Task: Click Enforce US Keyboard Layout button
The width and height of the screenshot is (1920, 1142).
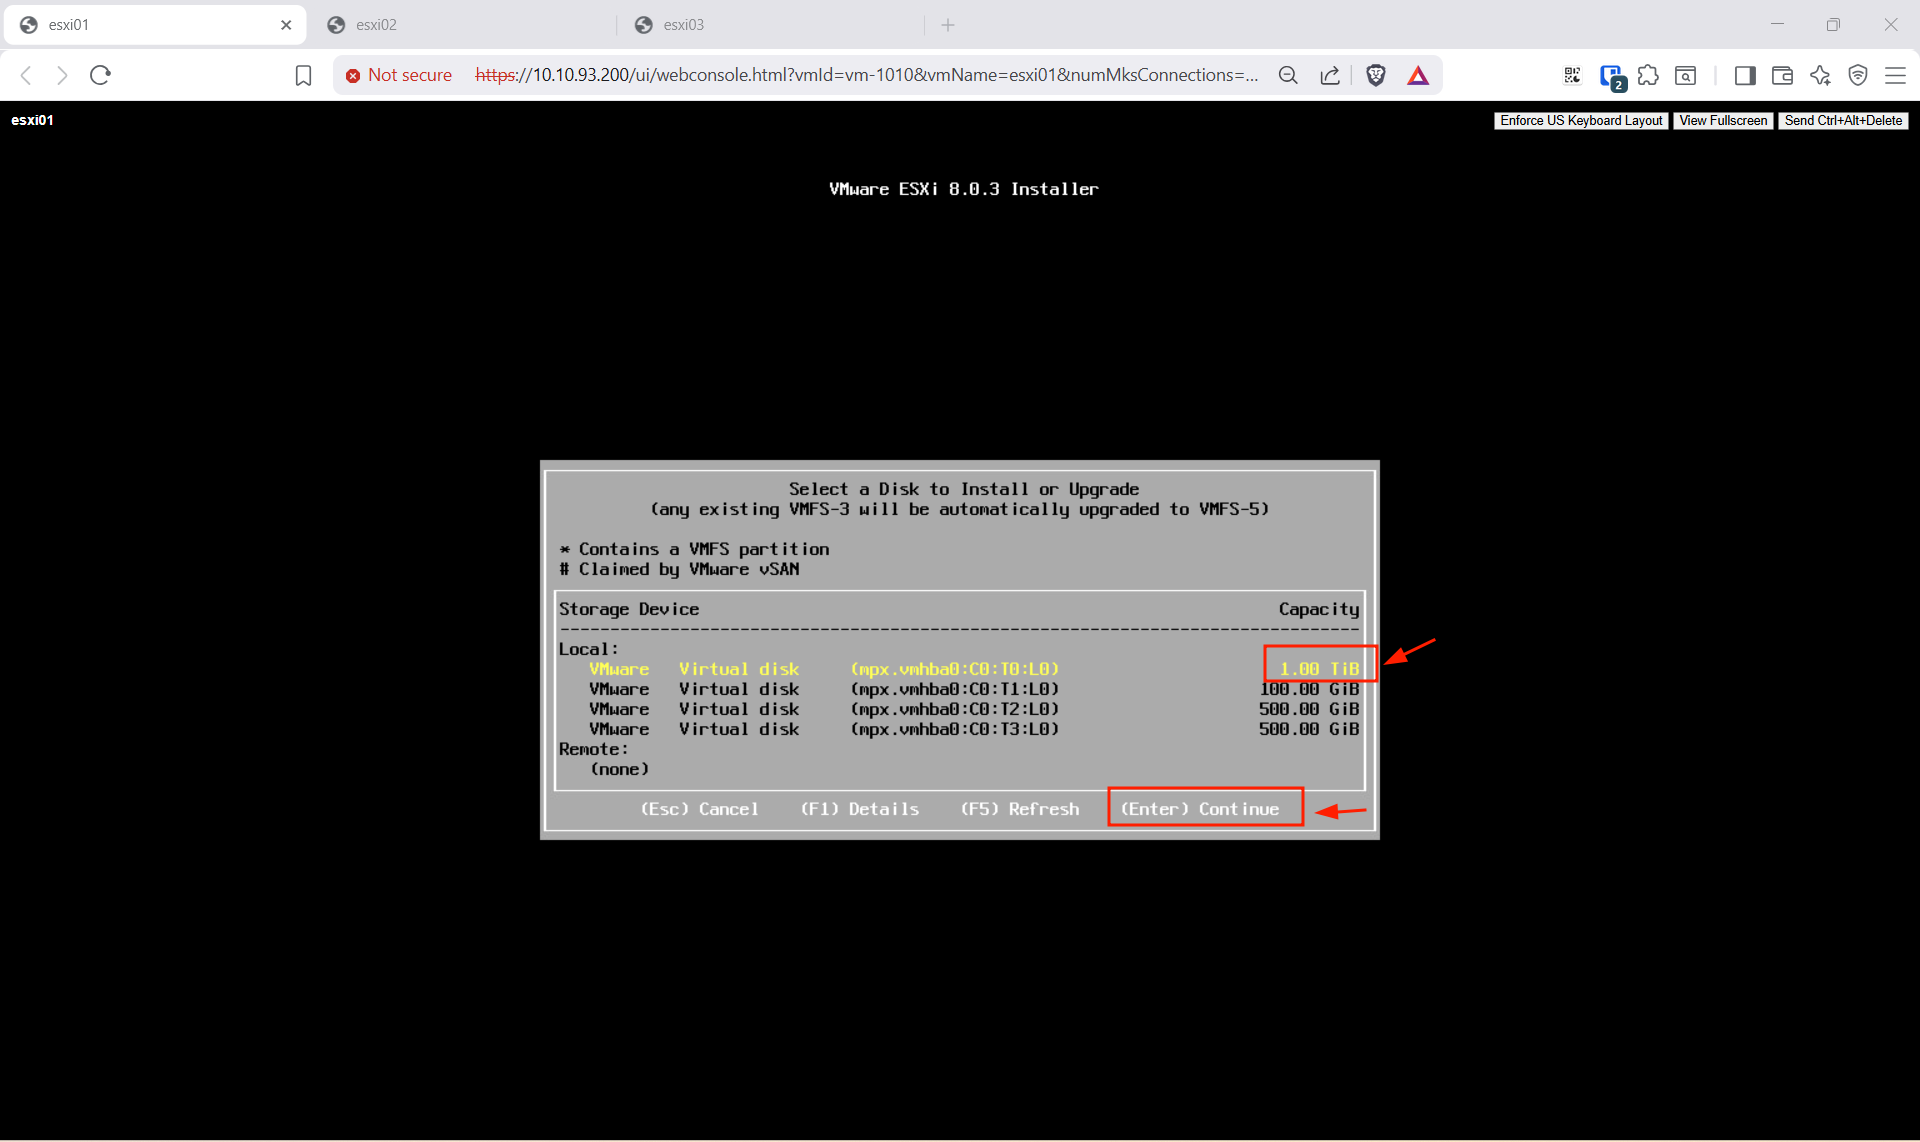Action: click(x=1581, y=120)
